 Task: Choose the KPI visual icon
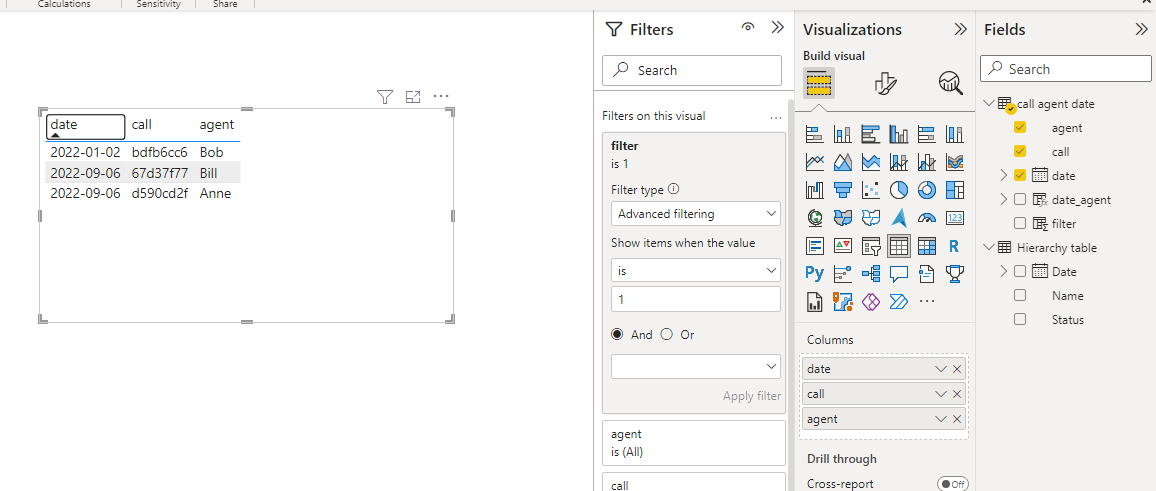[x=842, y=246]
